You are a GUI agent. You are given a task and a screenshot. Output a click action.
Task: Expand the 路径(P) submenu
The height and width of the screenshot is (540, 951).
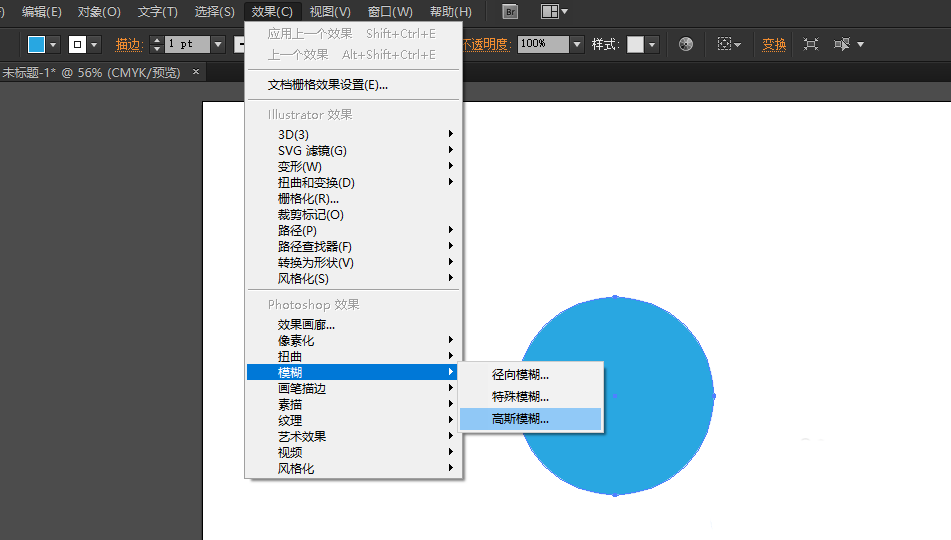point(353,231)
